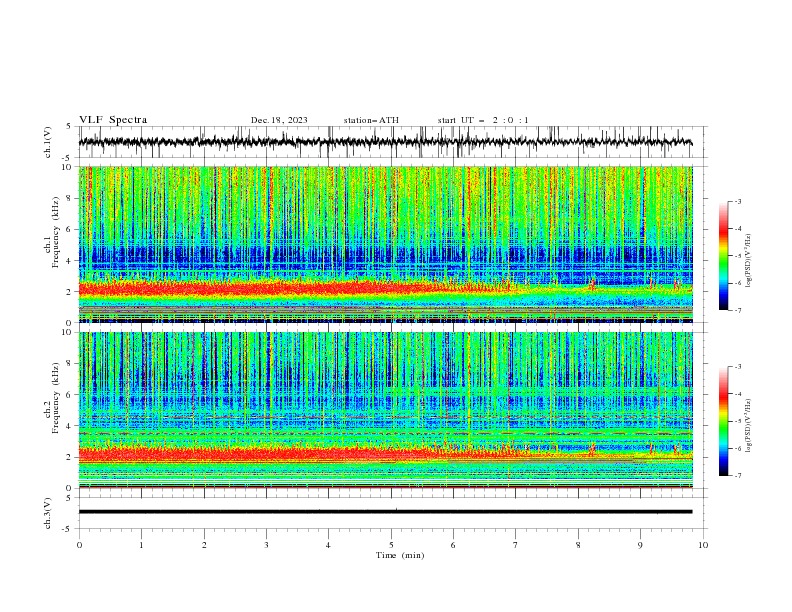The height and width of the screenshot is (612, 792).
Task: Click time axis tick label "1"
Action: tap(141, 545)
